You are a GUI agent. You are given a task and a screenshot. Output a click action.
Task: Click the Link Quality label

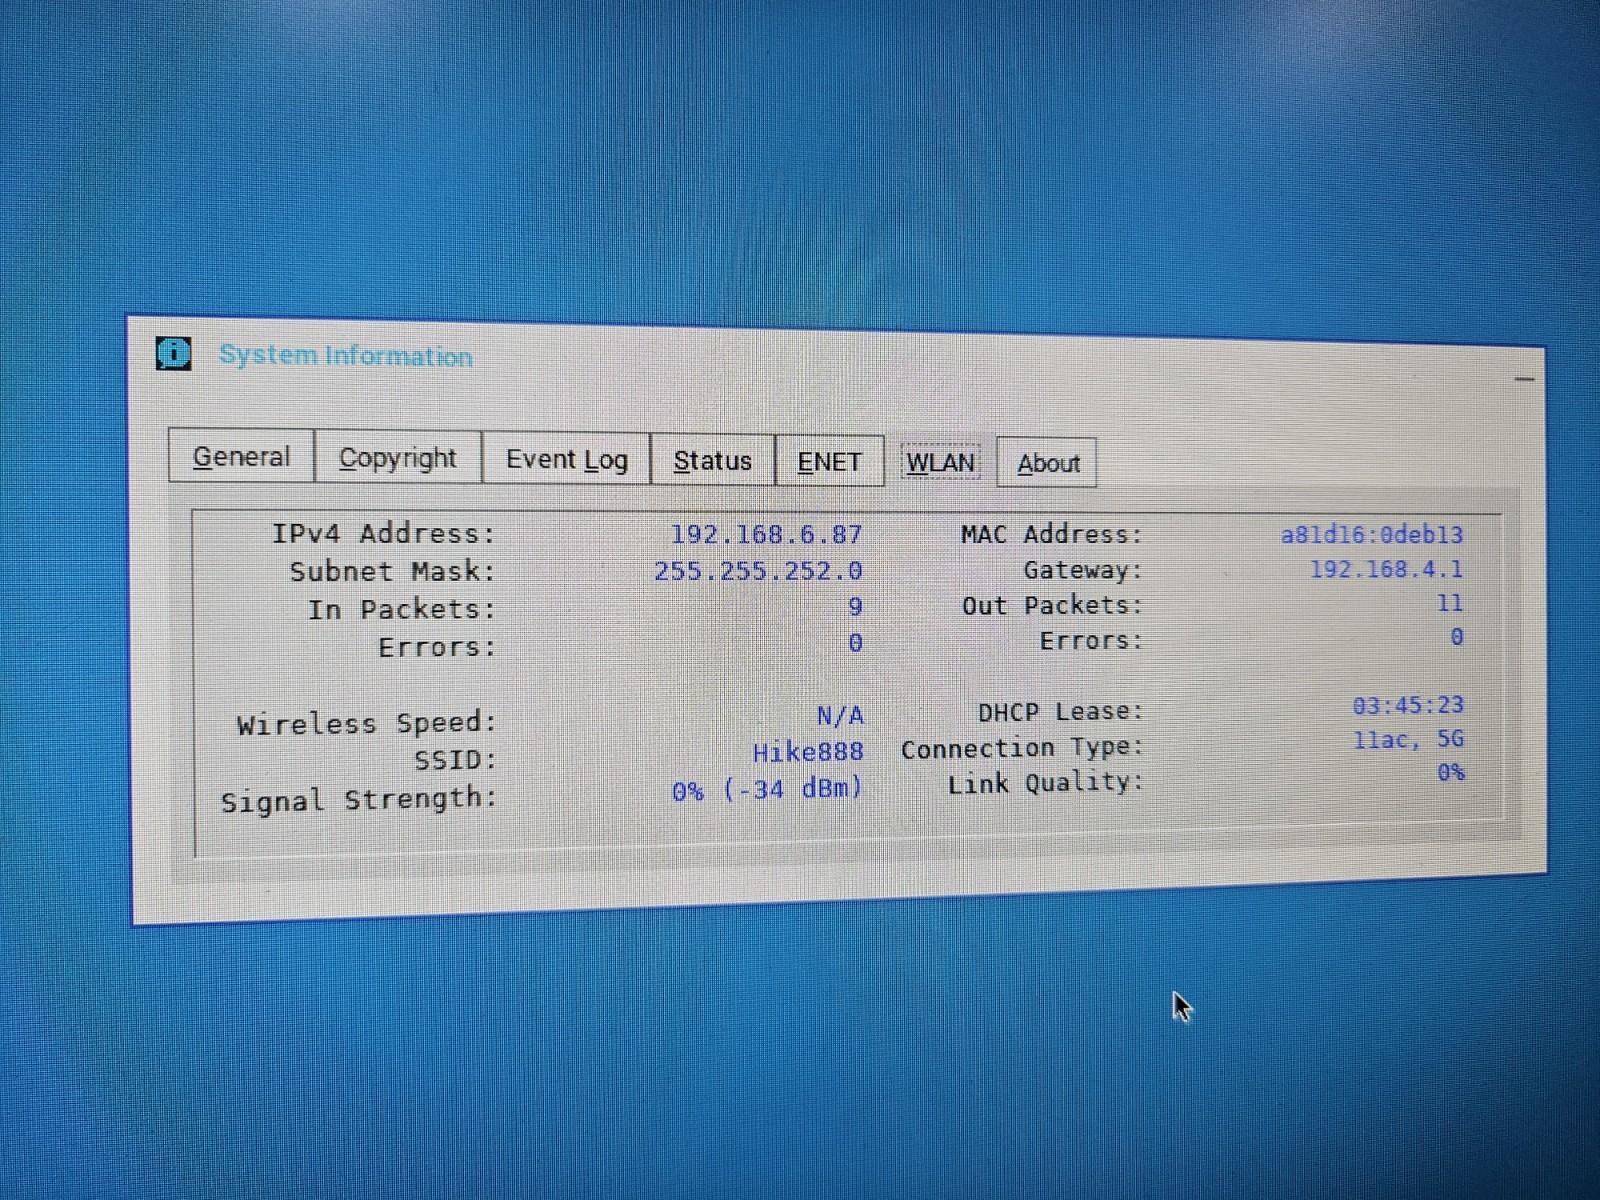(x=1045, y=783)
